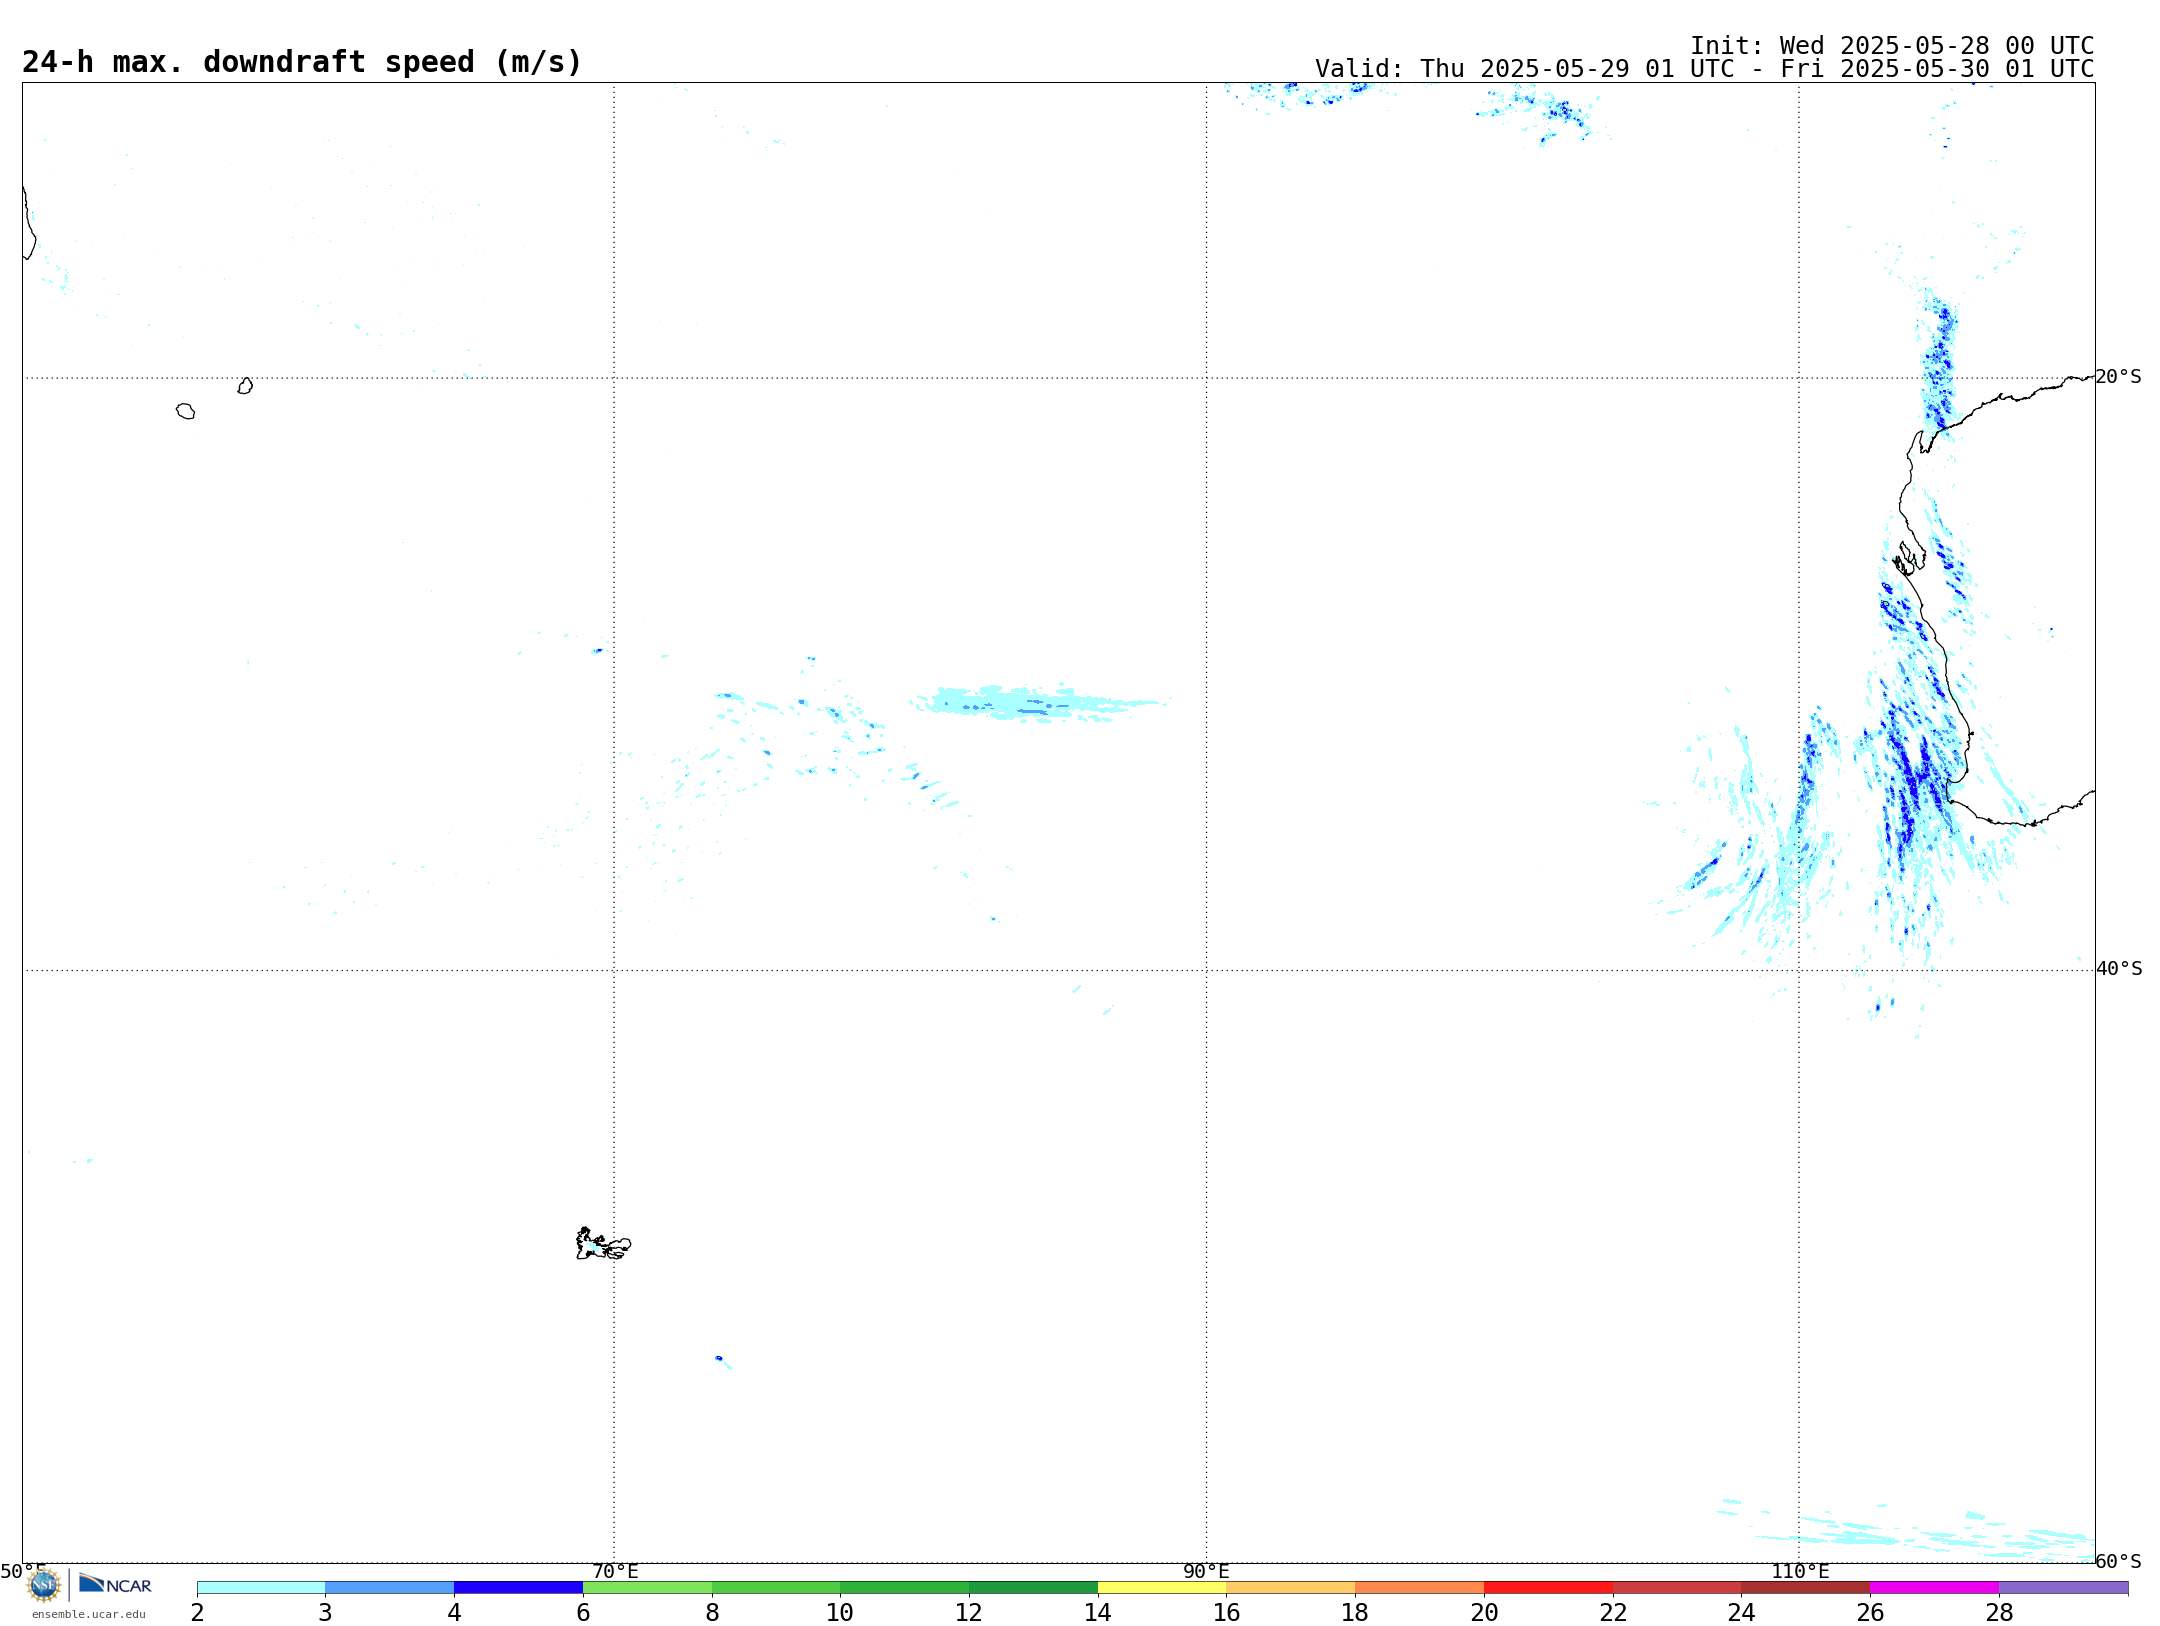Viewport: 2160px width, 1626px height.
Task: Click the 90°E longitude label
Action: (x=1206, y=1572)
